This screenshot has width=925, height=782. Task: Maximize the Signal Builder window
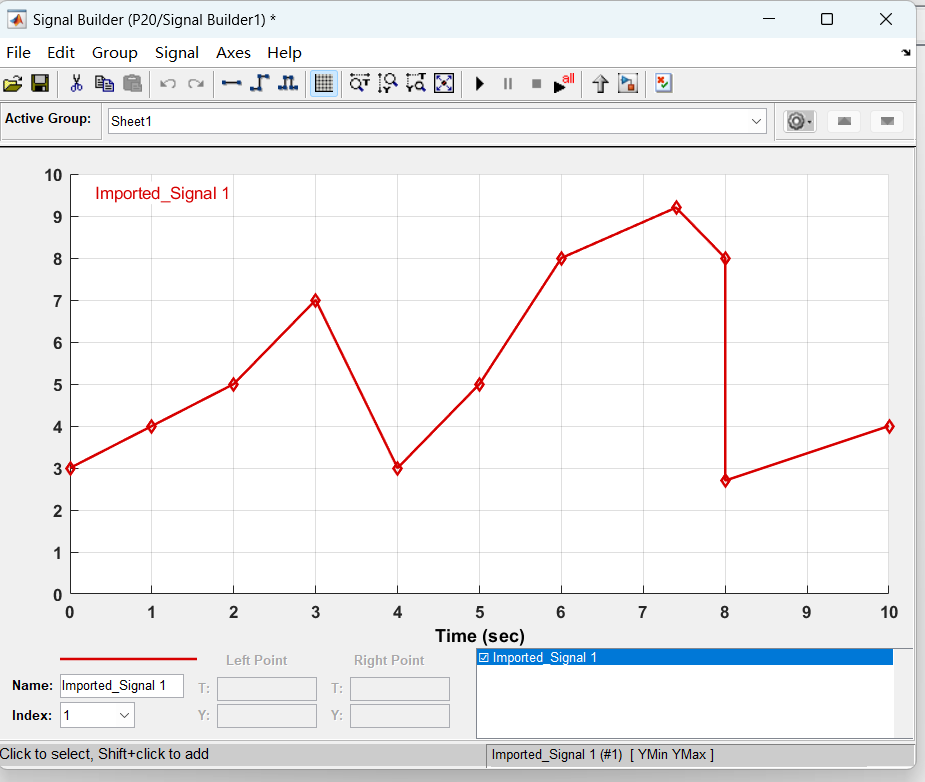pos(827,19)
